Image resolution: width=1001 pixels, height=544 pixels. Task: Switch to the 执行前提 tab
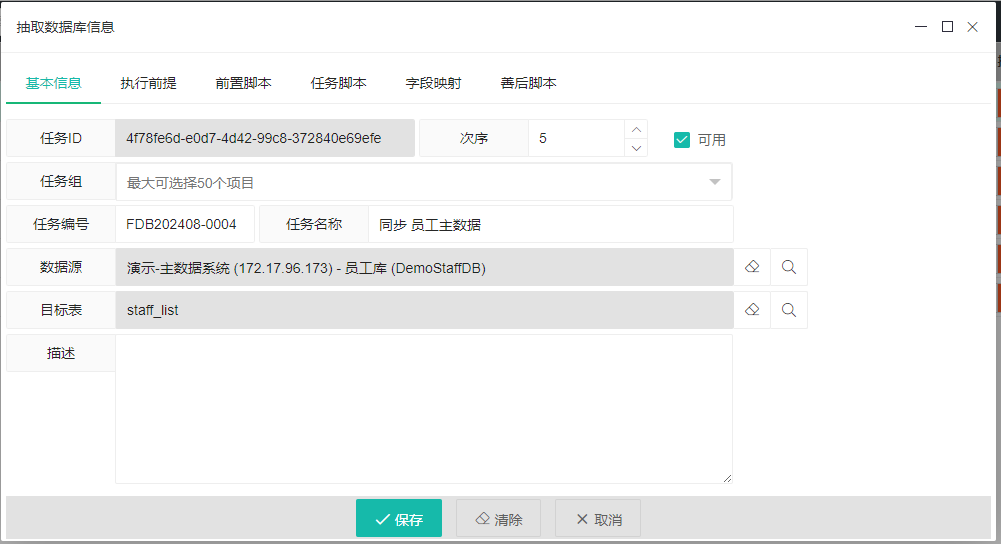click(149, 83)
